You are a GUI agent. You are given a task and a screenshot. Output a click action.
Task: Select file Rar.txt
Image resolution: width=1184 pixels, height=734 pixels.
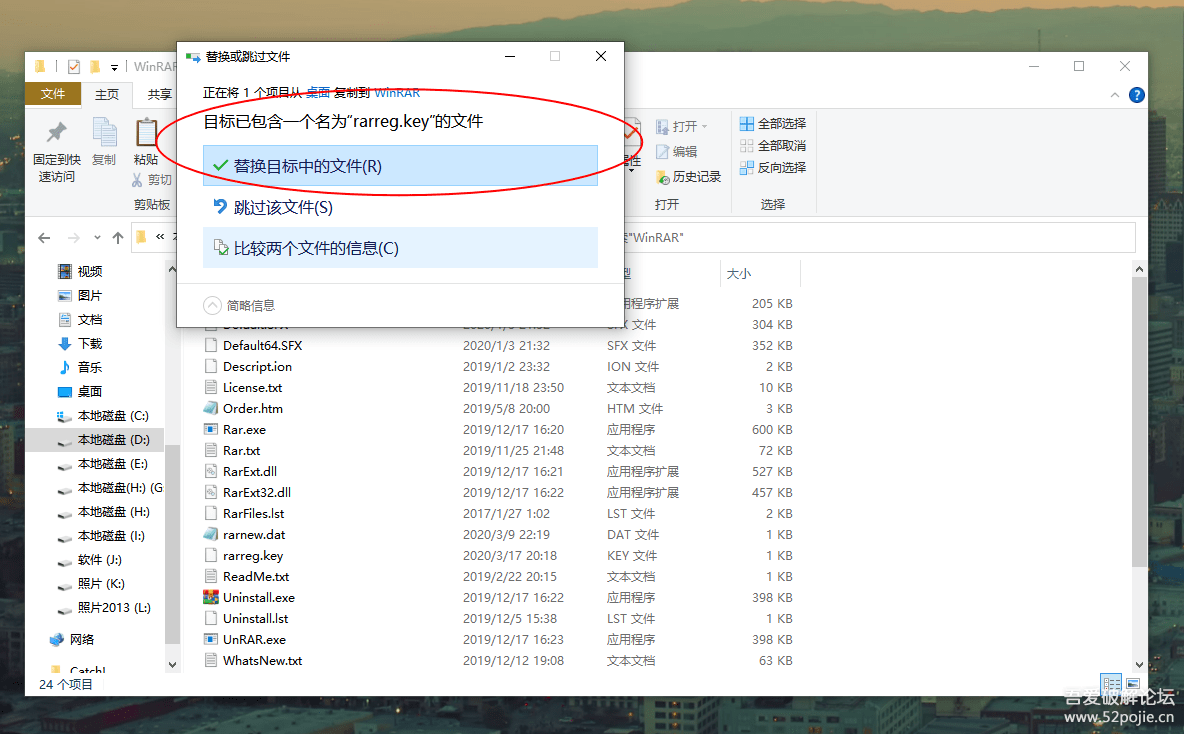tap(241, 450)
